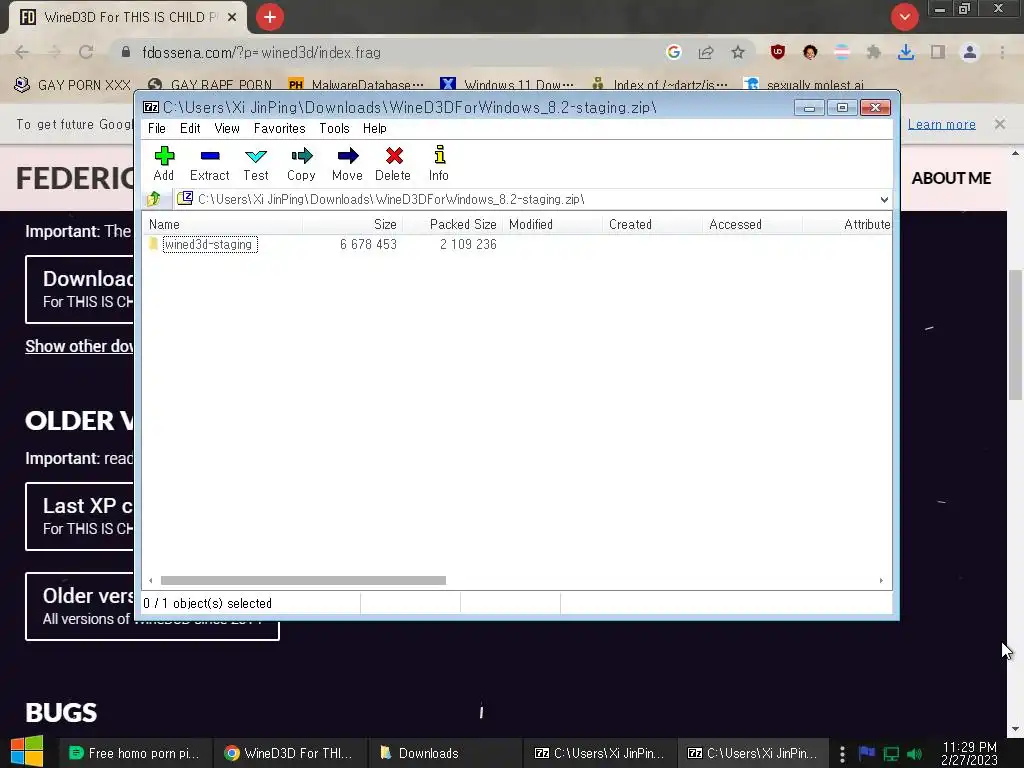Click the share page icon in the address bar
This screenshot has height=768, width=1024.
click(706, 52)
